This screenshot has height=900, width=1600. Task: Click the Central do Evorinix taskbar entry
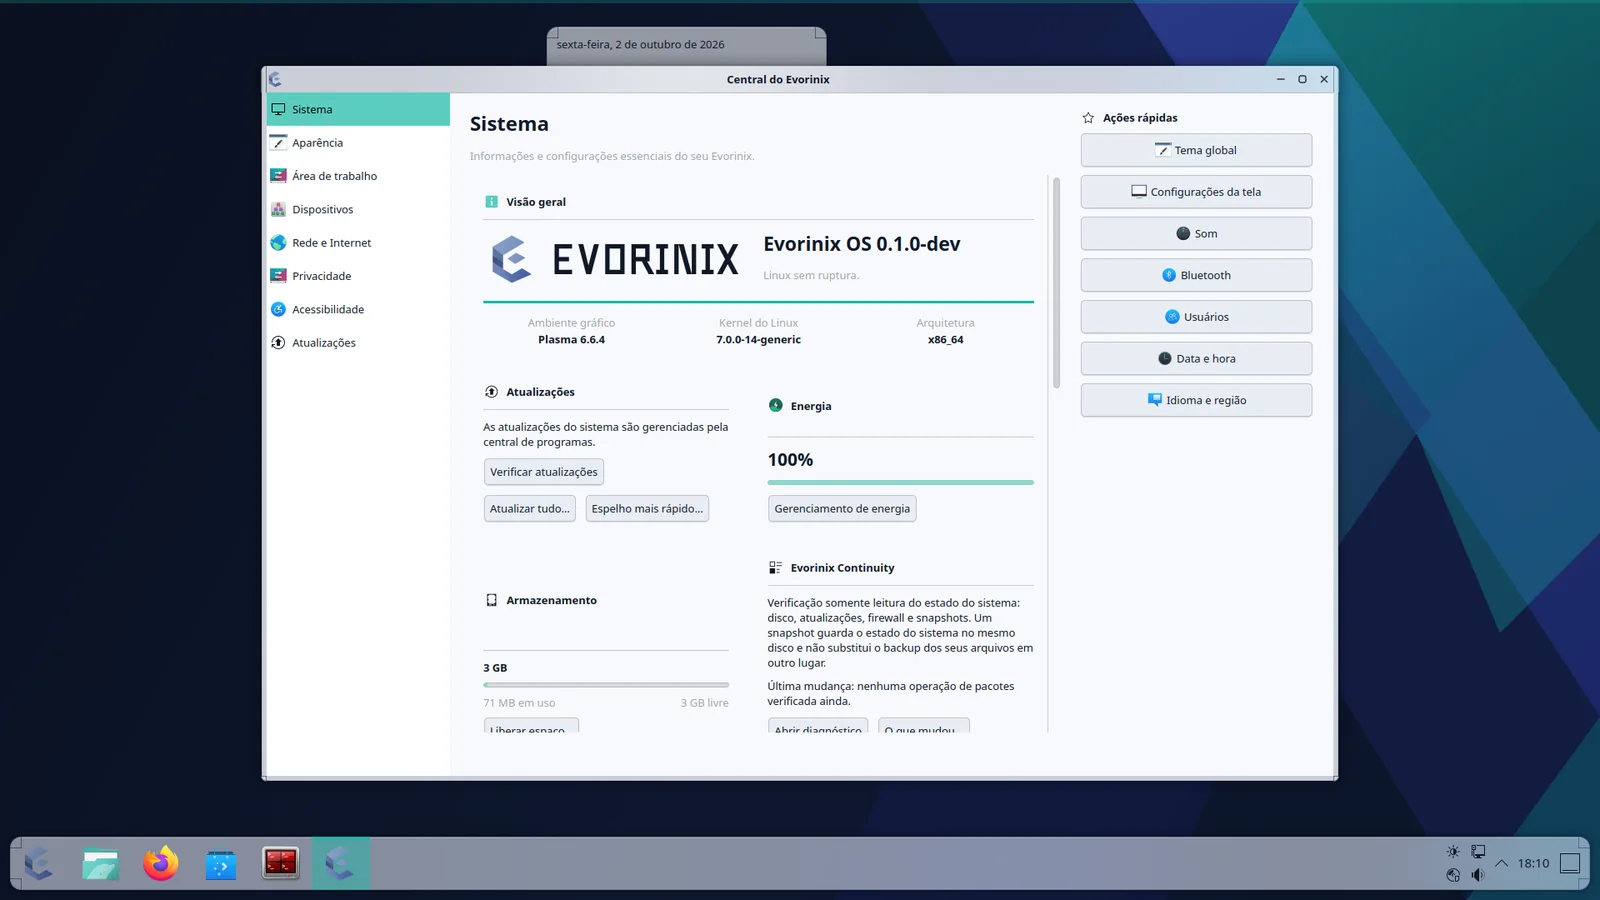(340, 863)
